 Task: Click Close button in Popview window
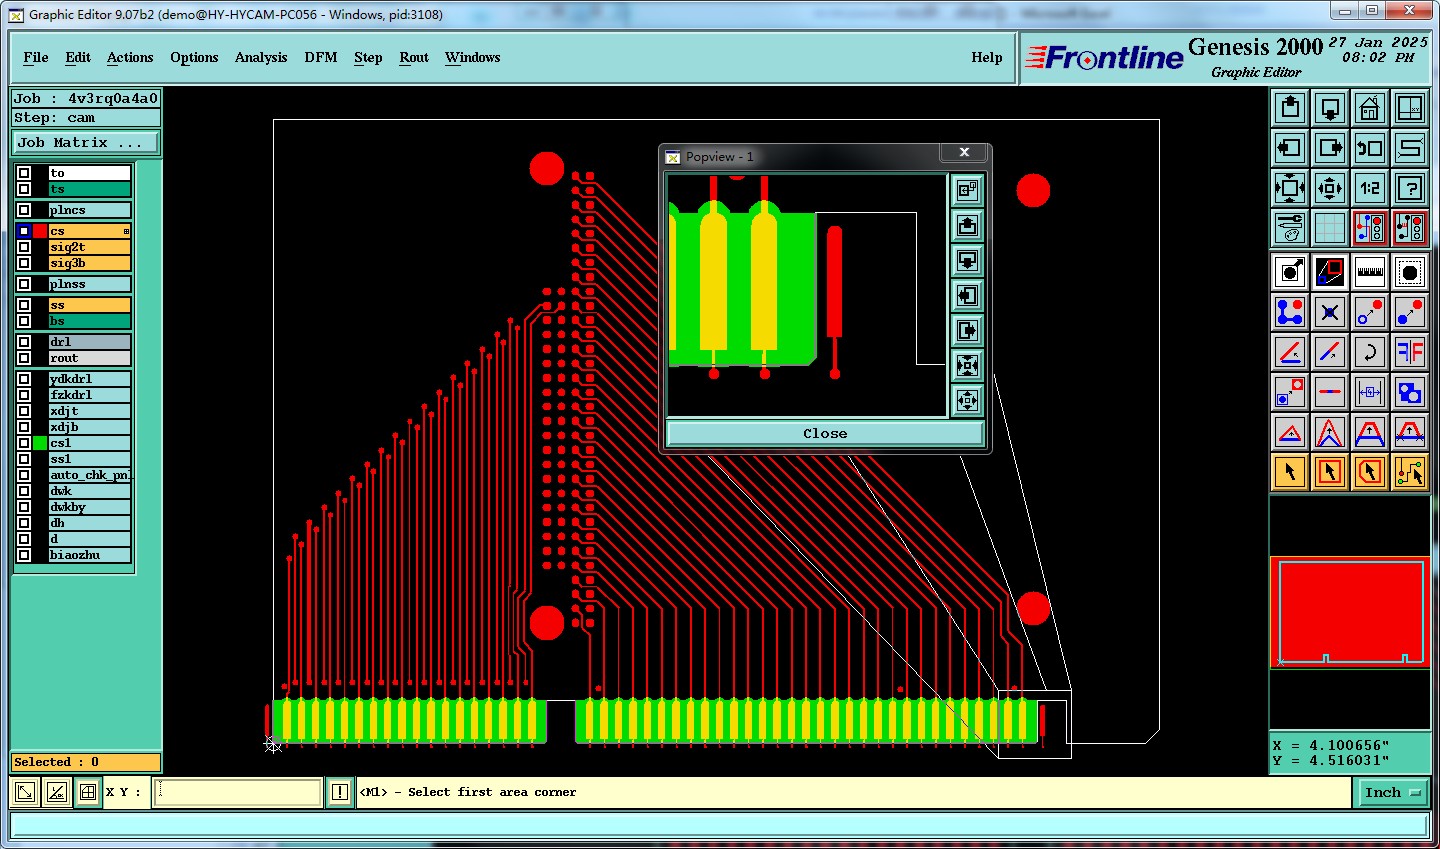coord(825,433)
